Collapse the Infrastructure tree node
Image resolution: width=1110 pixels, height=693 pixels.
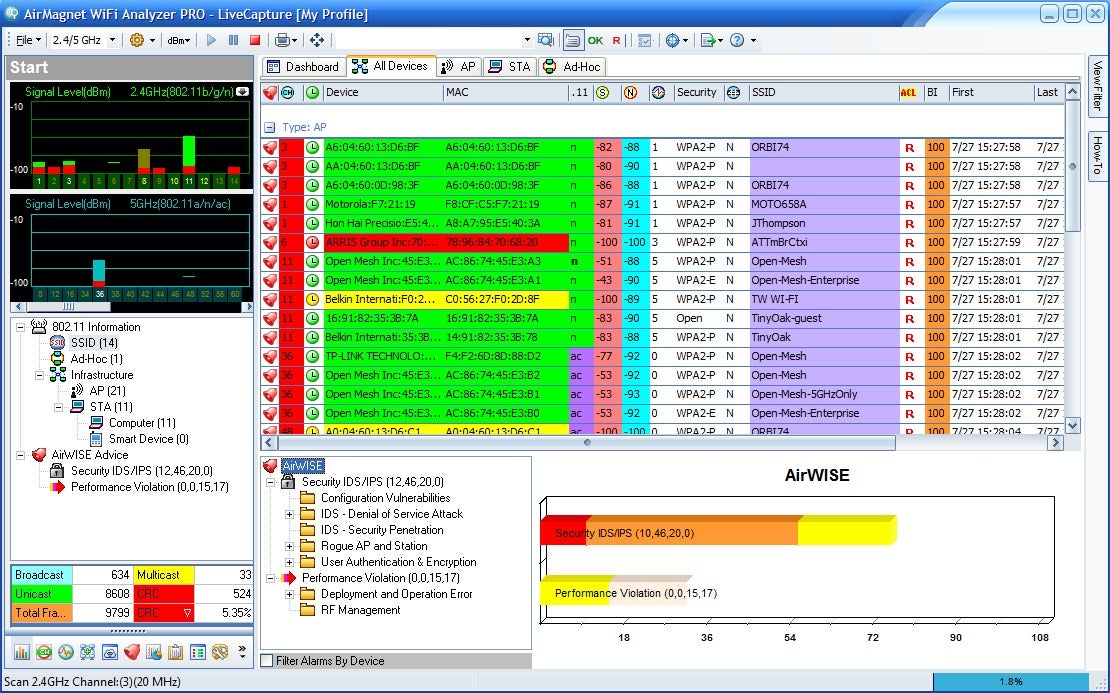click(40, 375)
